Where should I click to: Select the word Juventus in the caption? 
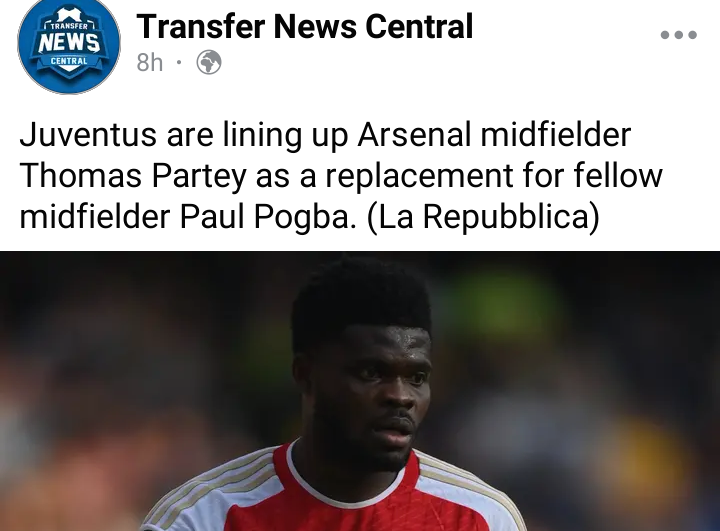pyautogui.click(x=88, y=135)
